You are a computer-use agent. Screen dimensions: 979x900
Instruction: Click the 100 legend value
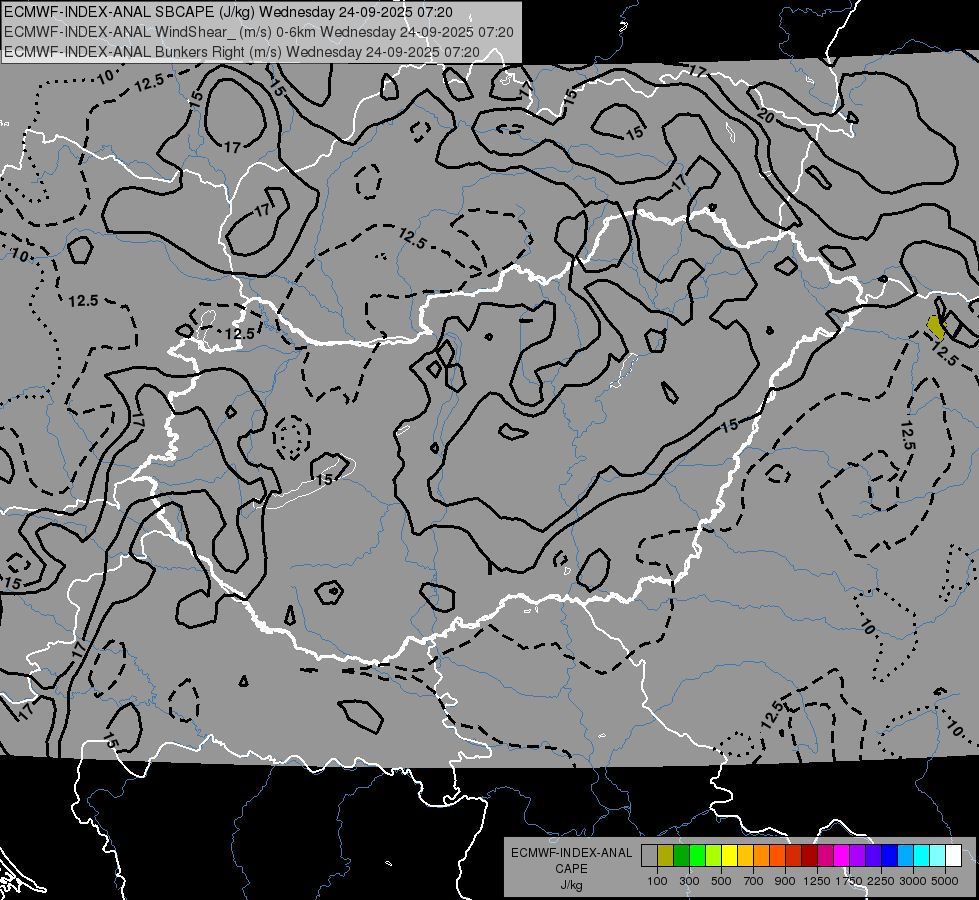click(657, 881)
